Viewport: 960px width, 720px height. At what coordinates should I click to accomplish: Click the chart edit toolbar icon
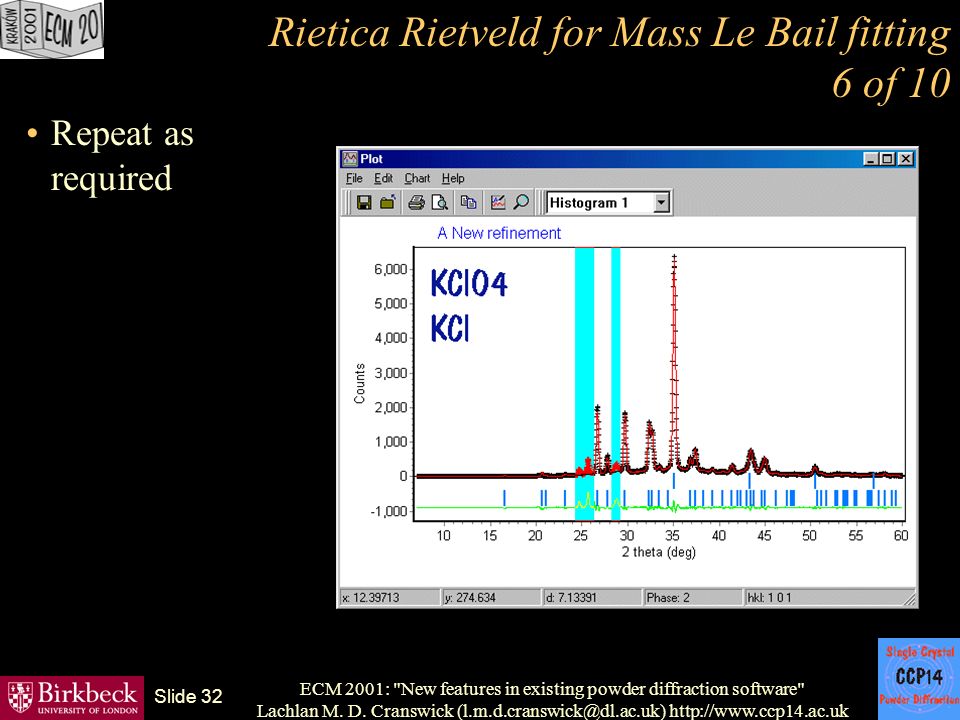[498, 203]
